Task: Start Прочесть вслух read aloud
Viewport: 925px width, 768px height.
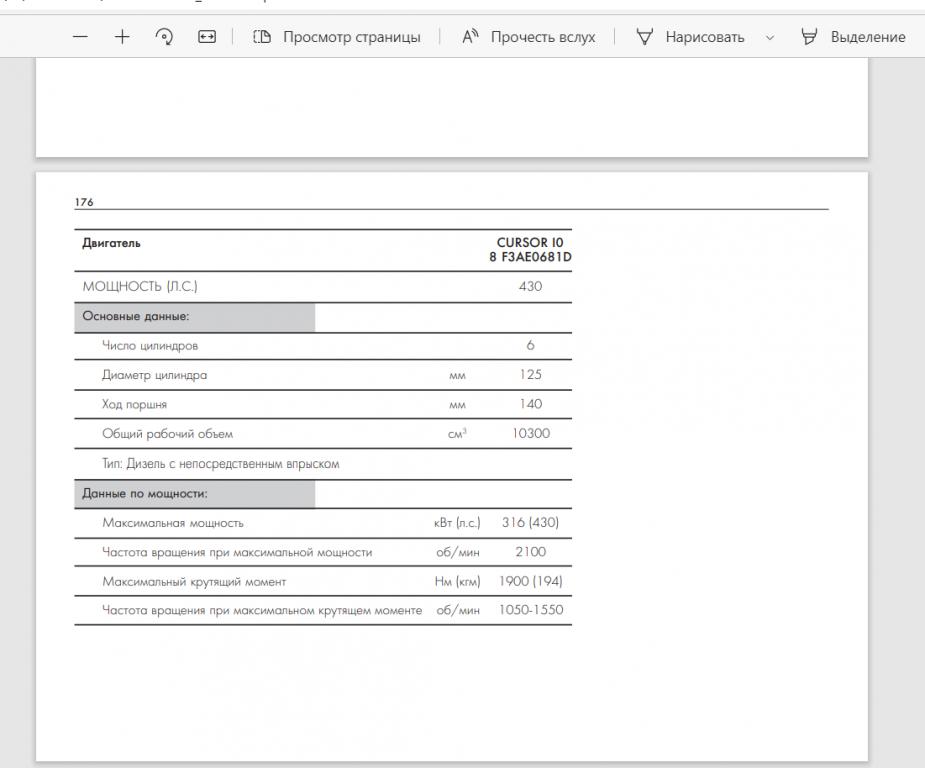Action: coord(528,37)
